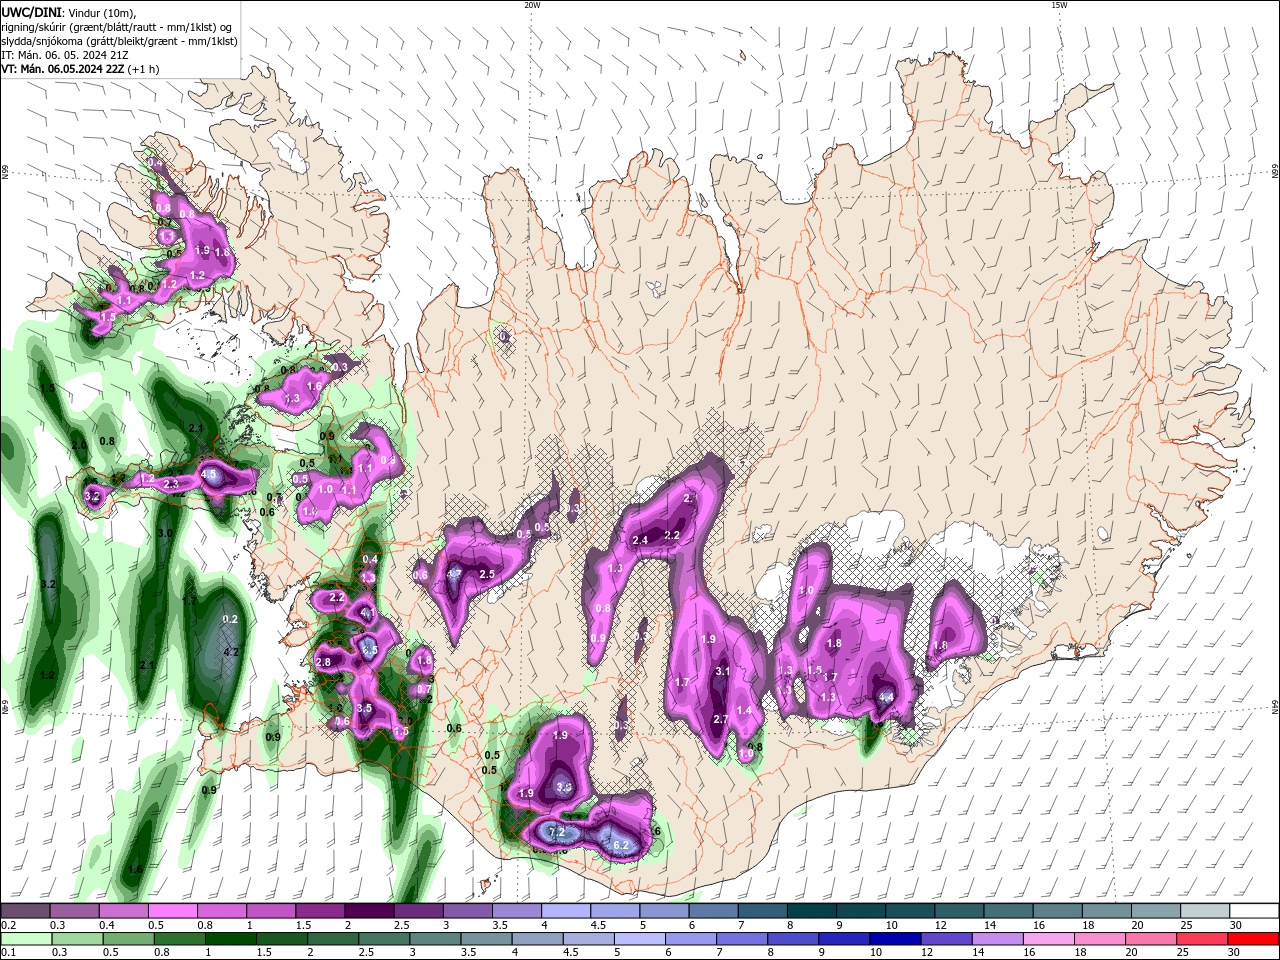Click the '2.4' precipitation value on the map
1280x960 pixels.
click(640, 540)
